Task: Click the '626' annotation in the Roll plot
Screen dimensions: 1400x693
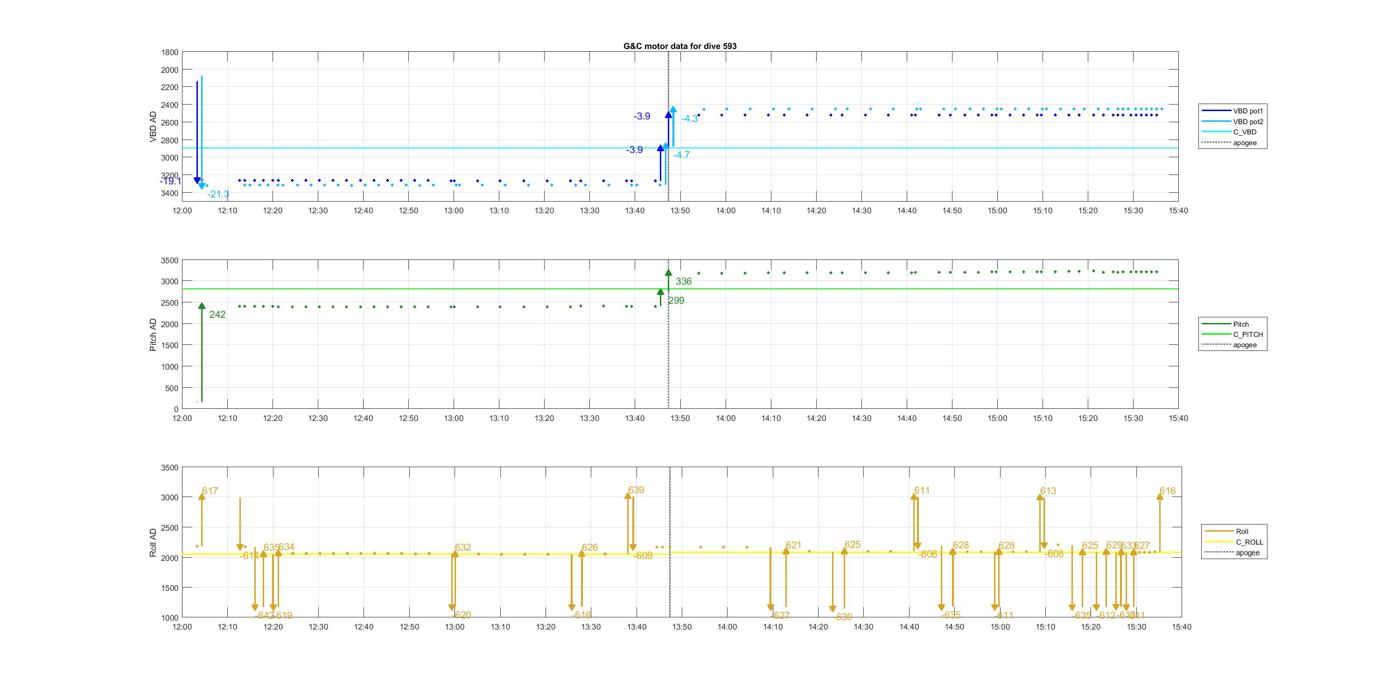Action: click(x=590, y=547)
